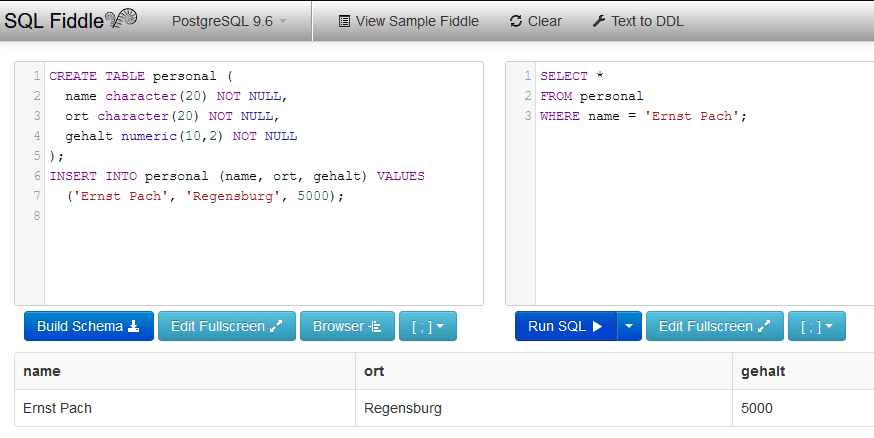This screenshot has width=874, height=438.
Task: Click the Run SQL button
Action: 566,326
